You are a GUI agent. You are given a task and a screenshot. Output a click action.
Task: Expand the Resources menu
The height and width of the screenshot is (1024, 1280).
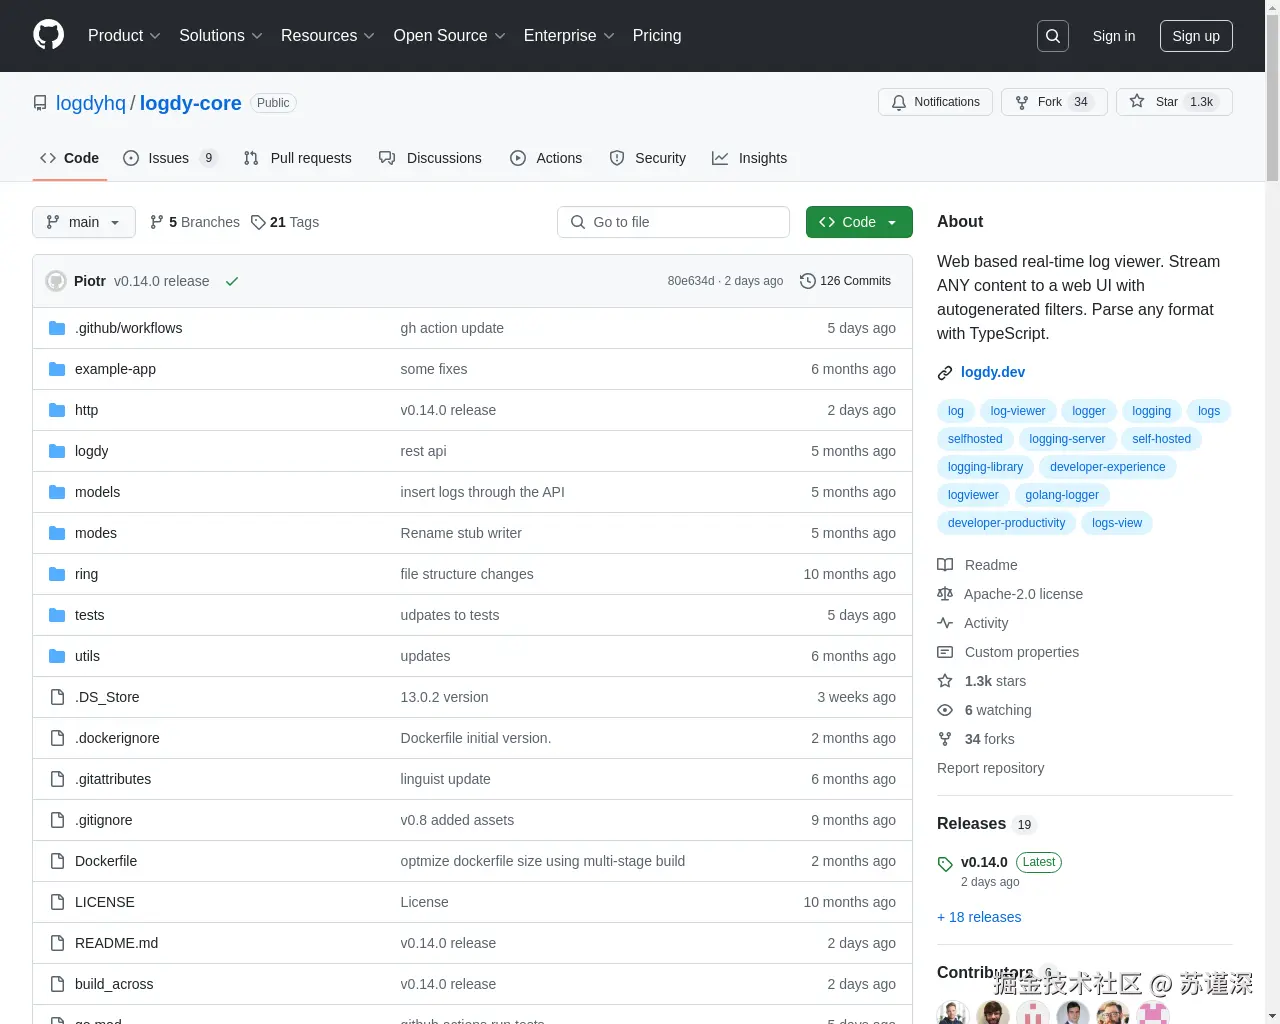coord(328,36)
